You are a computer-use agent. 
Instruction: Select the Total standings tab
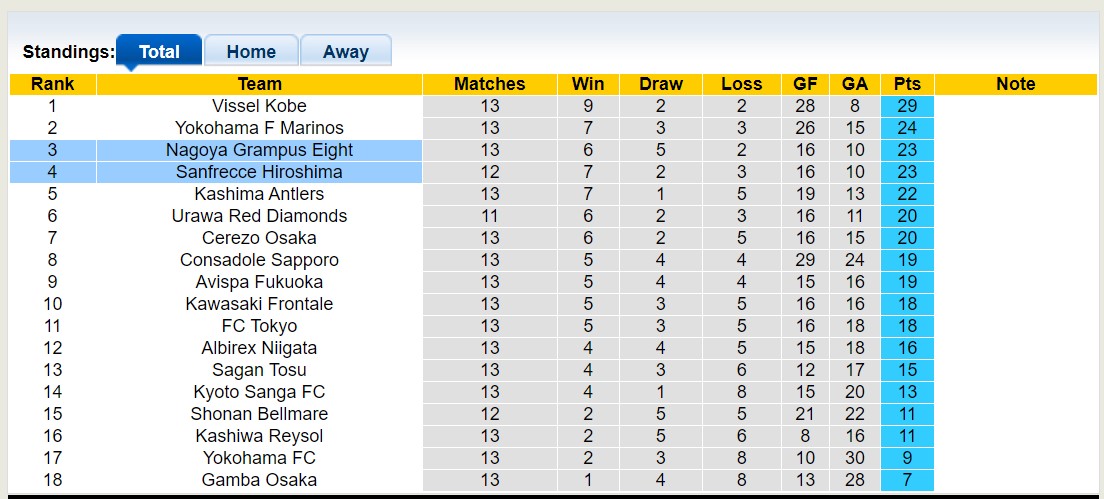coord(159,52)
